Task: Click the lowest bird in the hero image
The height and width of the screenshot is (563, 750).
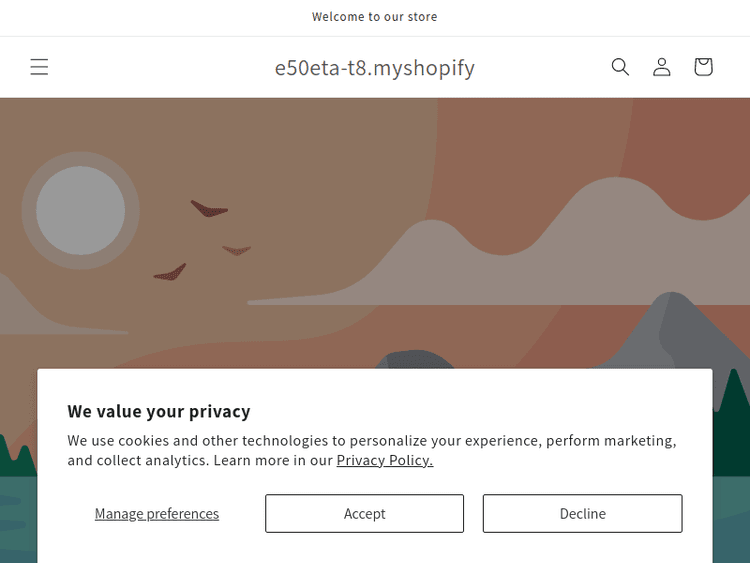Action: click(x=172, y=272)
